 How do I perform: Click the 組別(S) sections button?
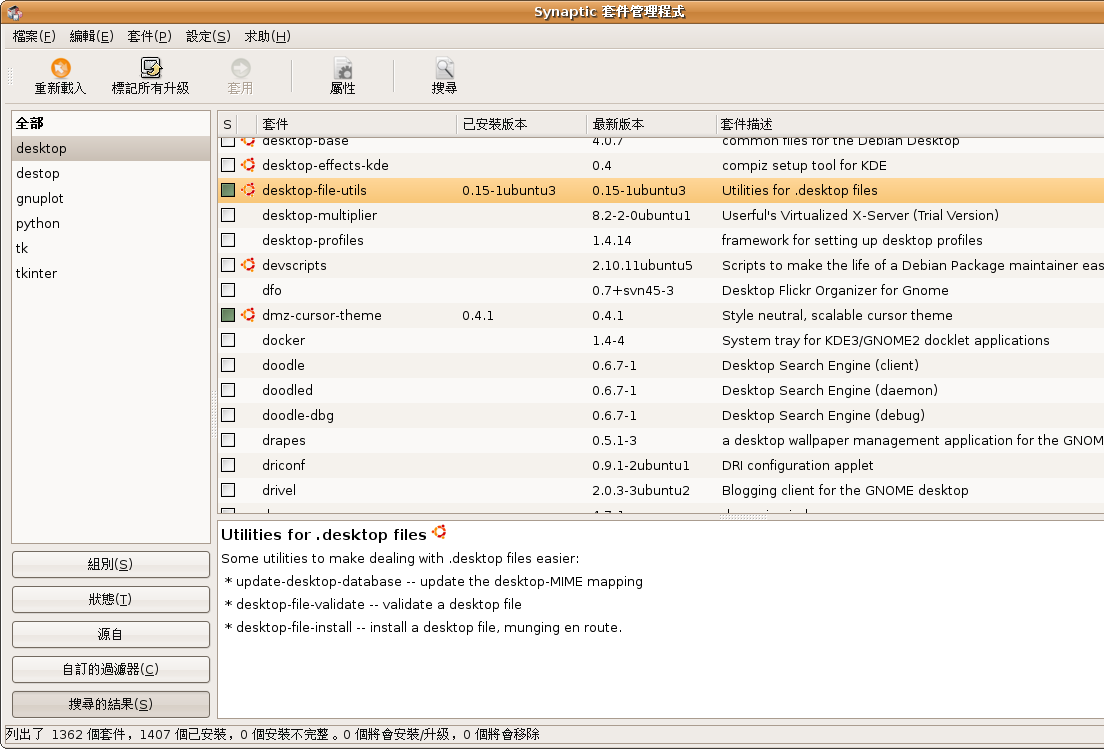111,564
